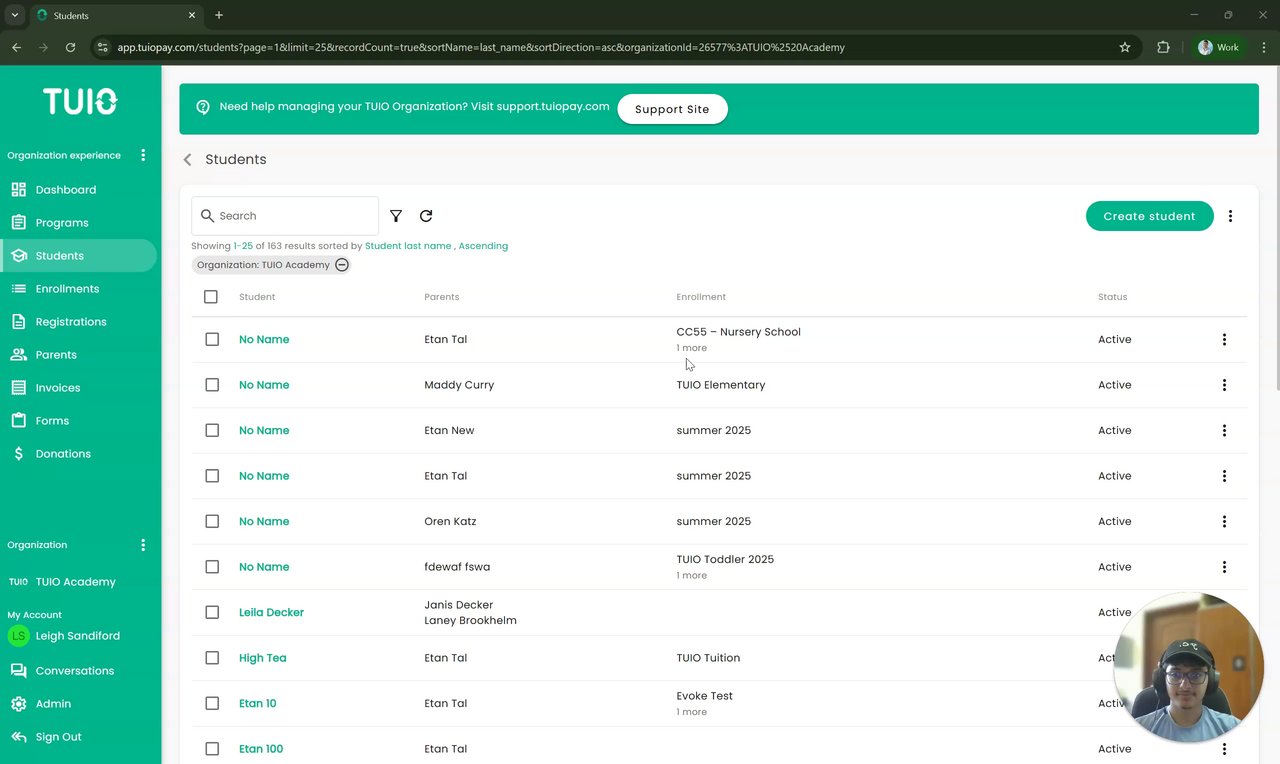
Task: Open row menu for CC55 – Nursery School student
Action: (x=1224, y=340)
